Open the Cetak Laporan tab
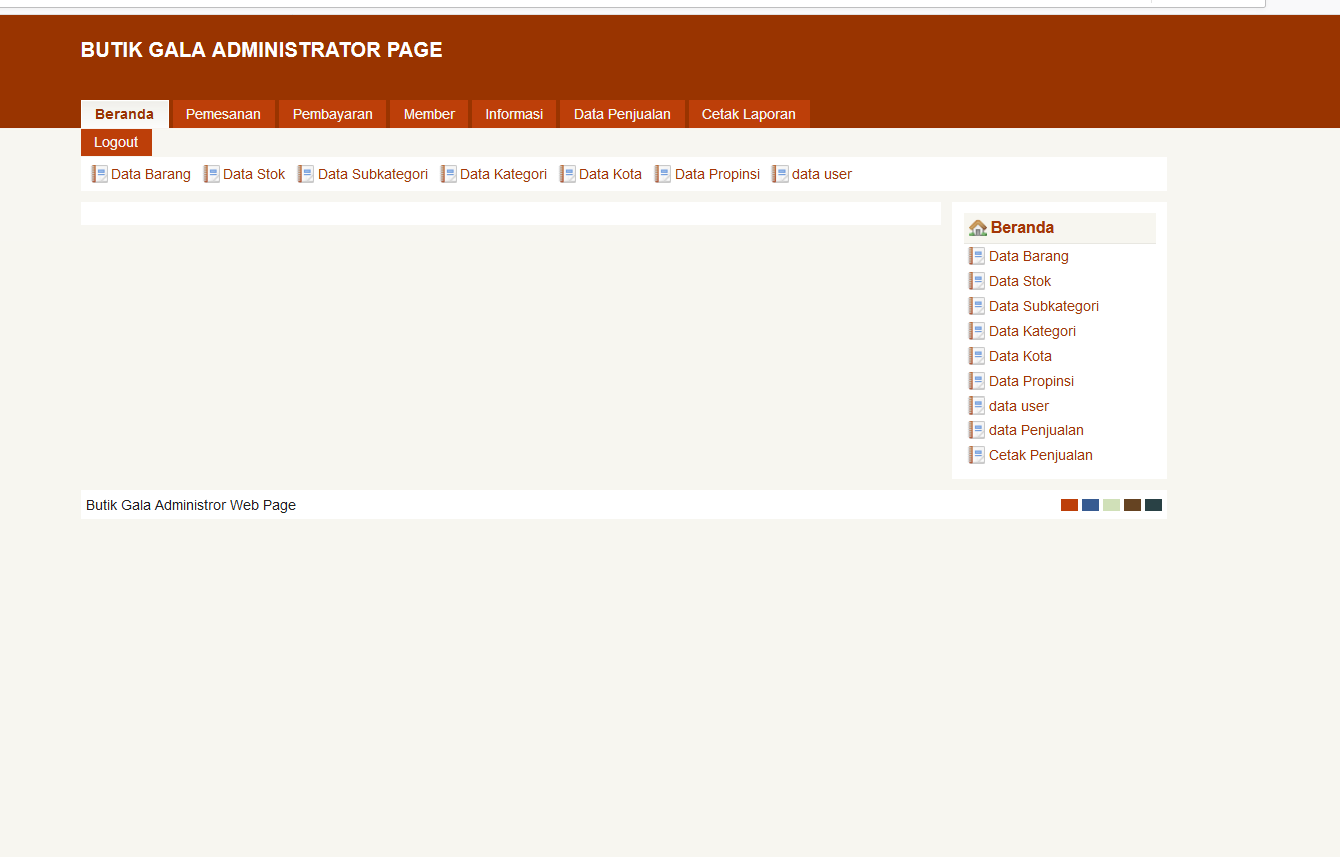The image size is (1340, 857). coord(749,113)
